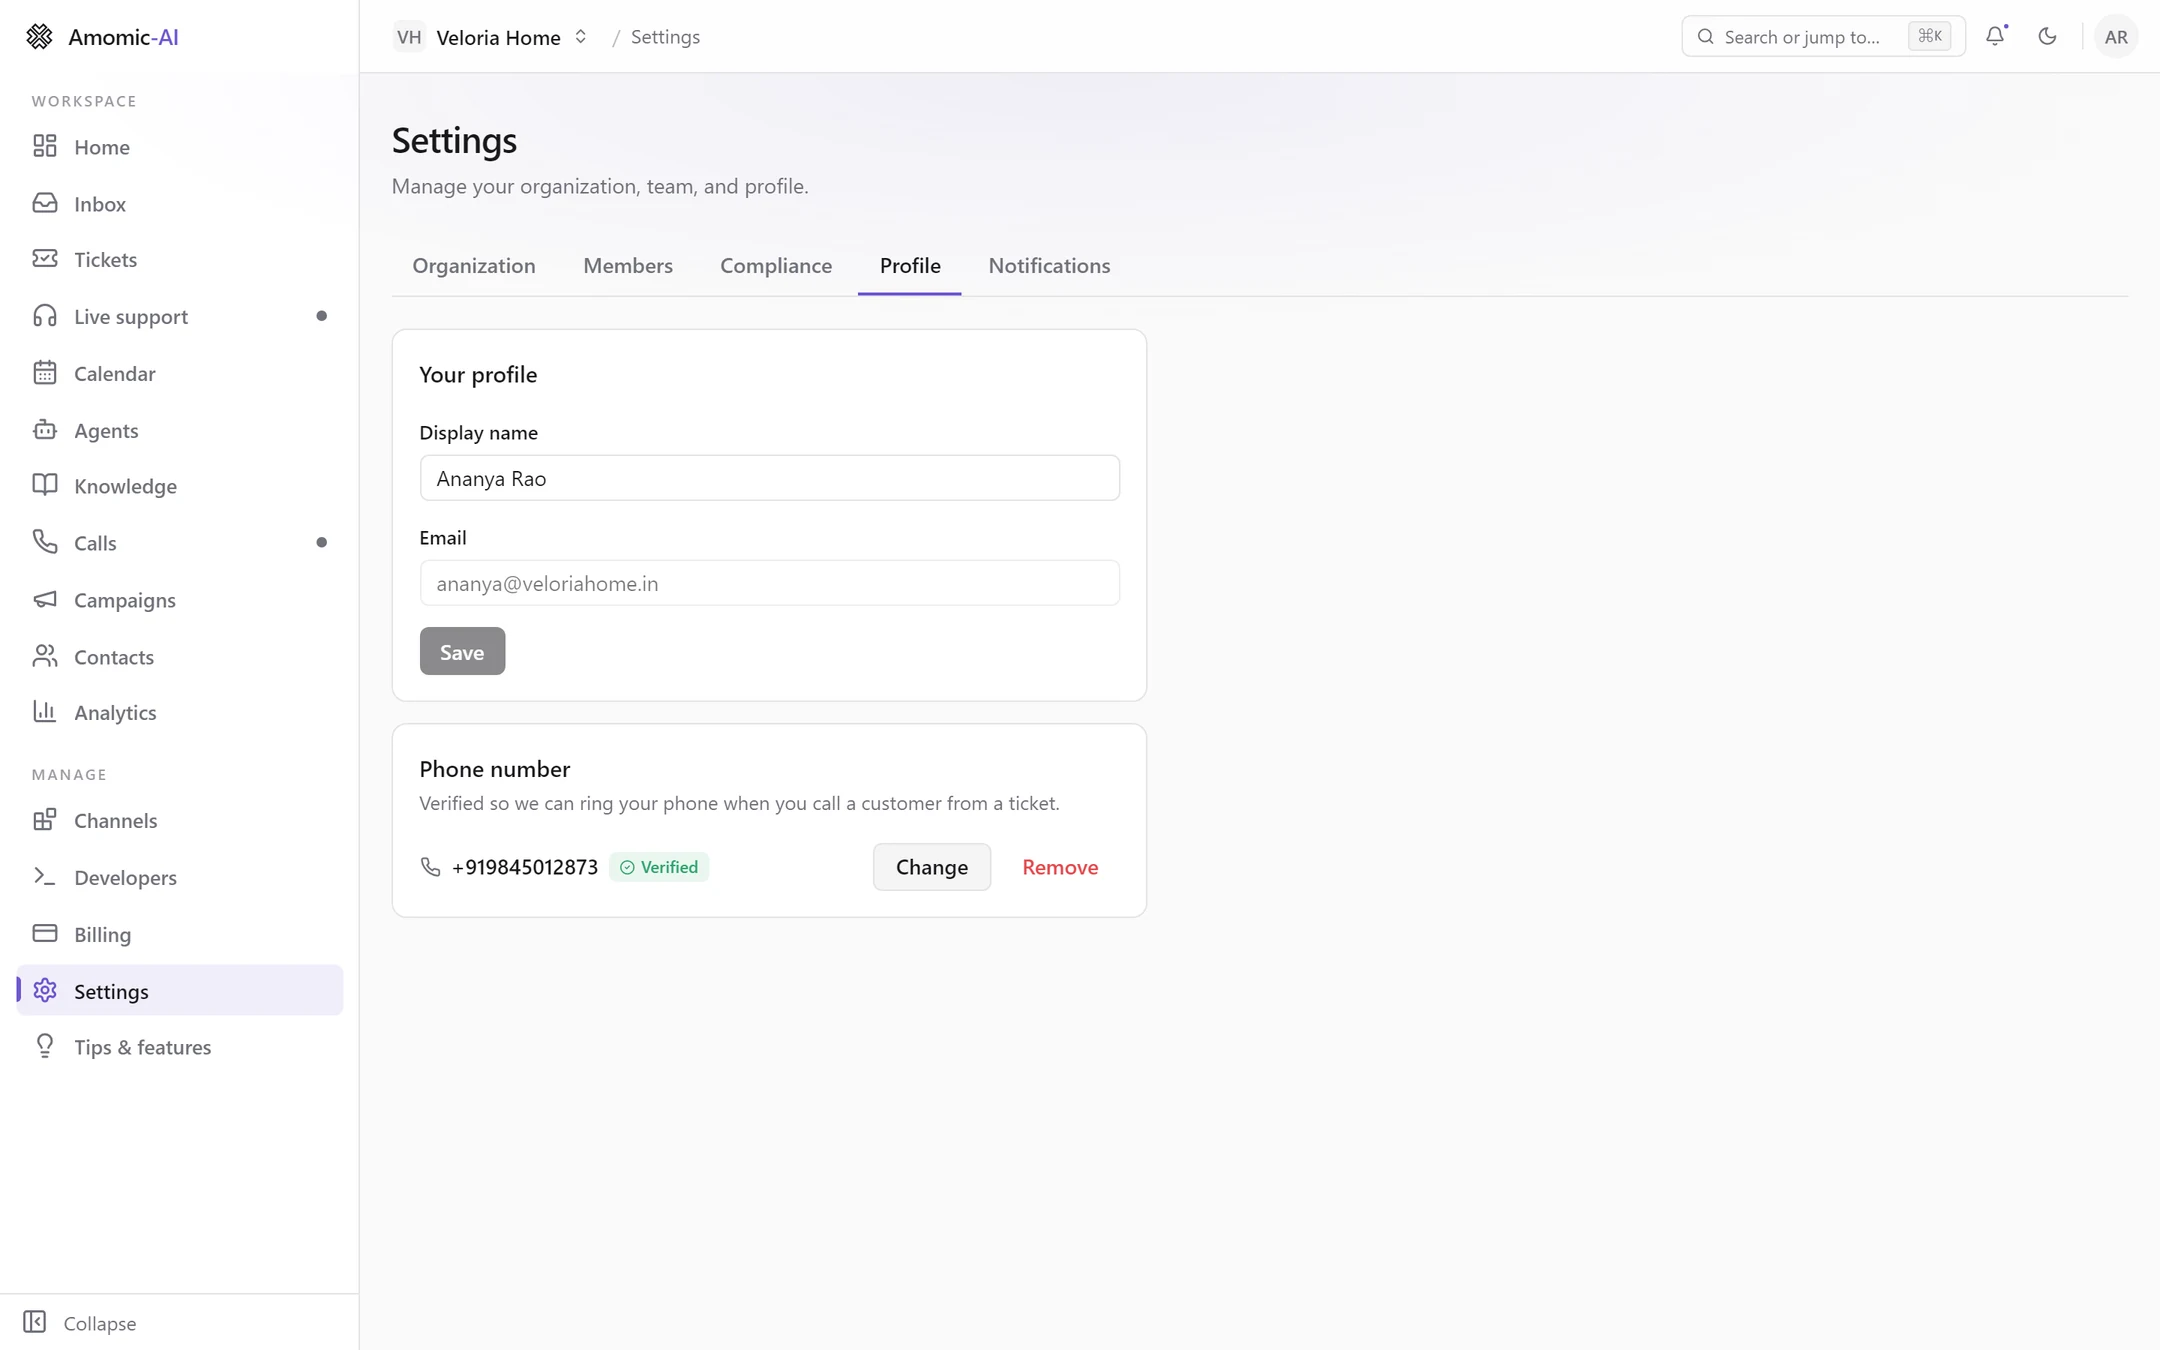This screenshot has width=2160, height=1350.
Task: Toggle dark mode via the moon icon
Action: pos(2047,36)
